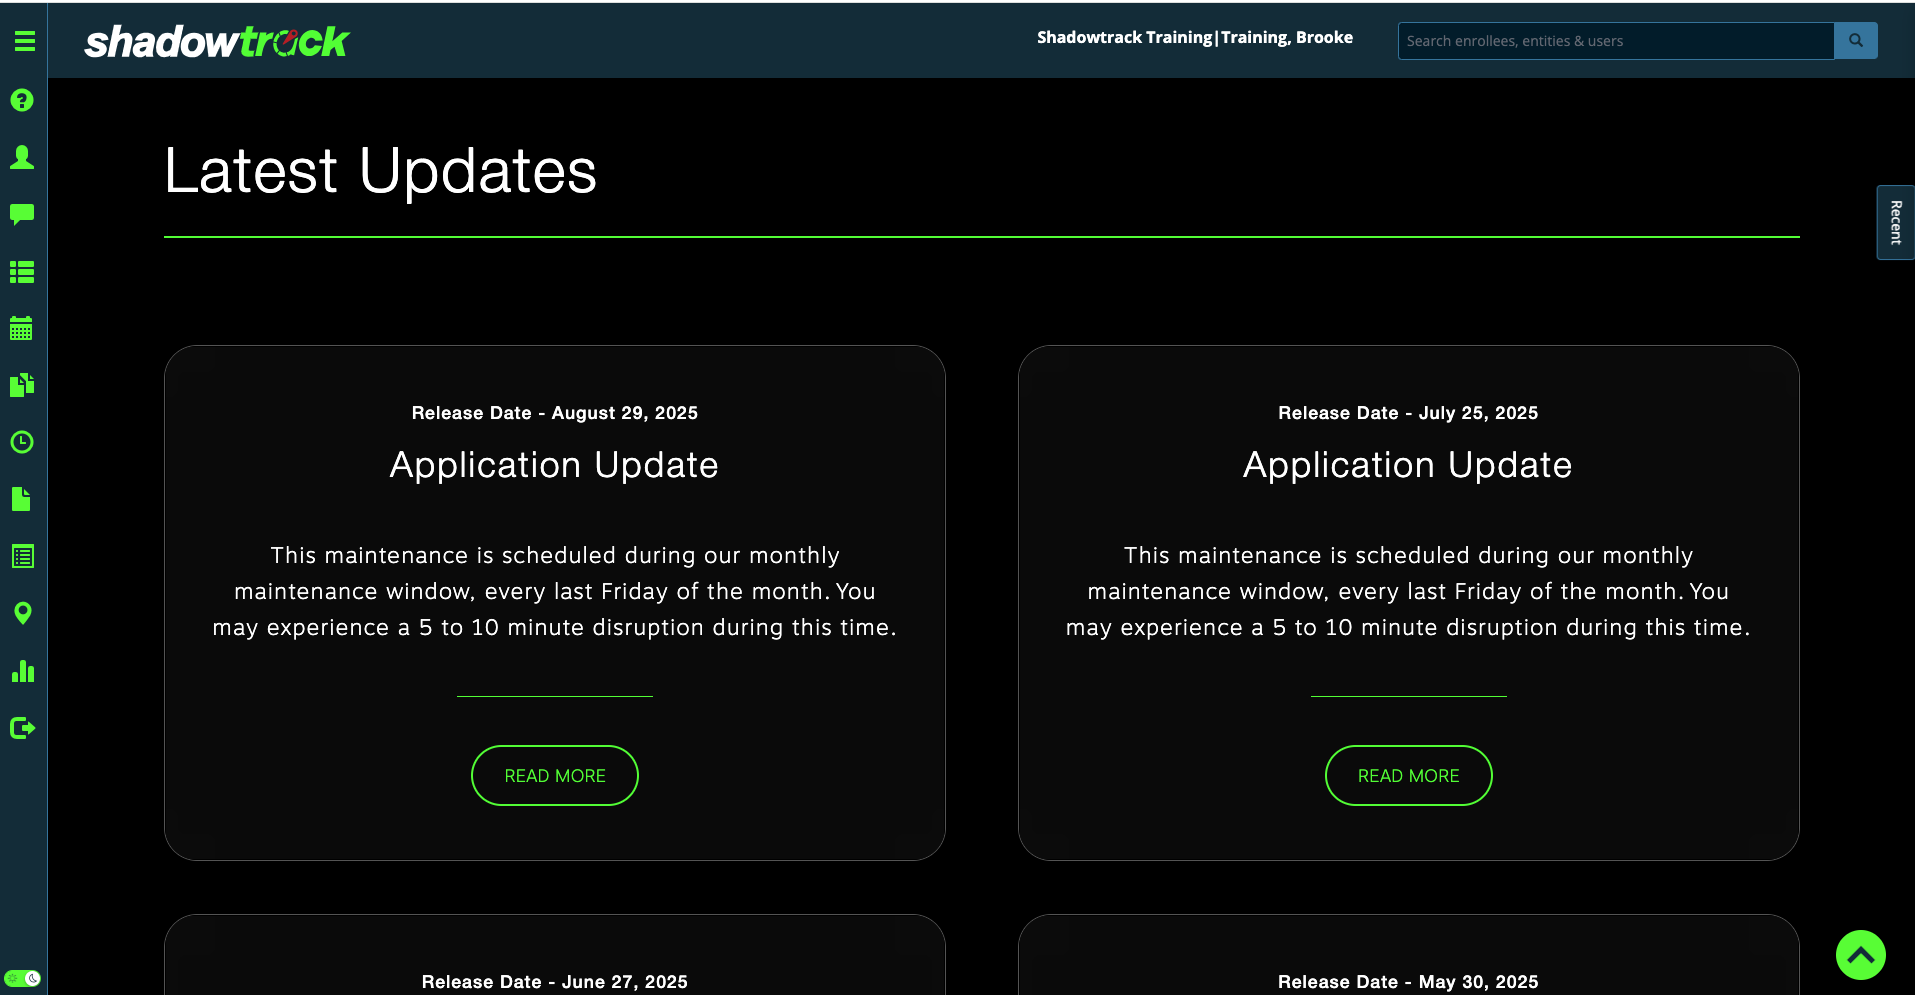The image size is (1915, 995).
Task: Open the copy documents sidebar icon
Action: (x=22, y=385)
